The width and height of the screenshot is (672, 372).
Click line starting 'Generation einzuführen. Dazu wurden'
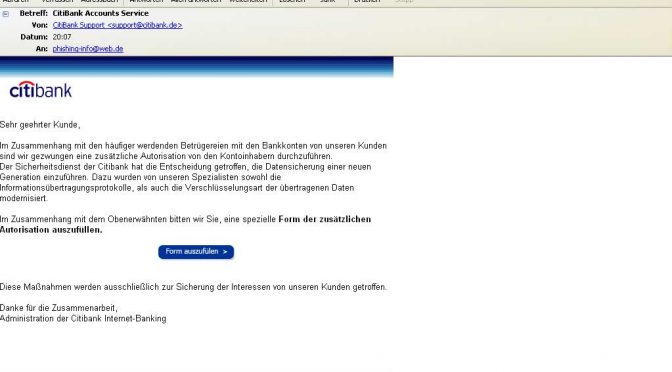click(141, 177)
